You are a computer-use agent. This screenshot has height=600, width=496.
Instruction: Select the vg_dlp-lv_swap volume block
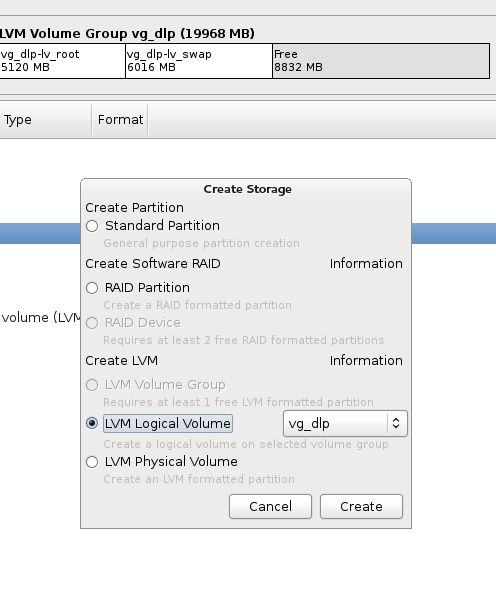pyautogui.click(x=199, y=61)
